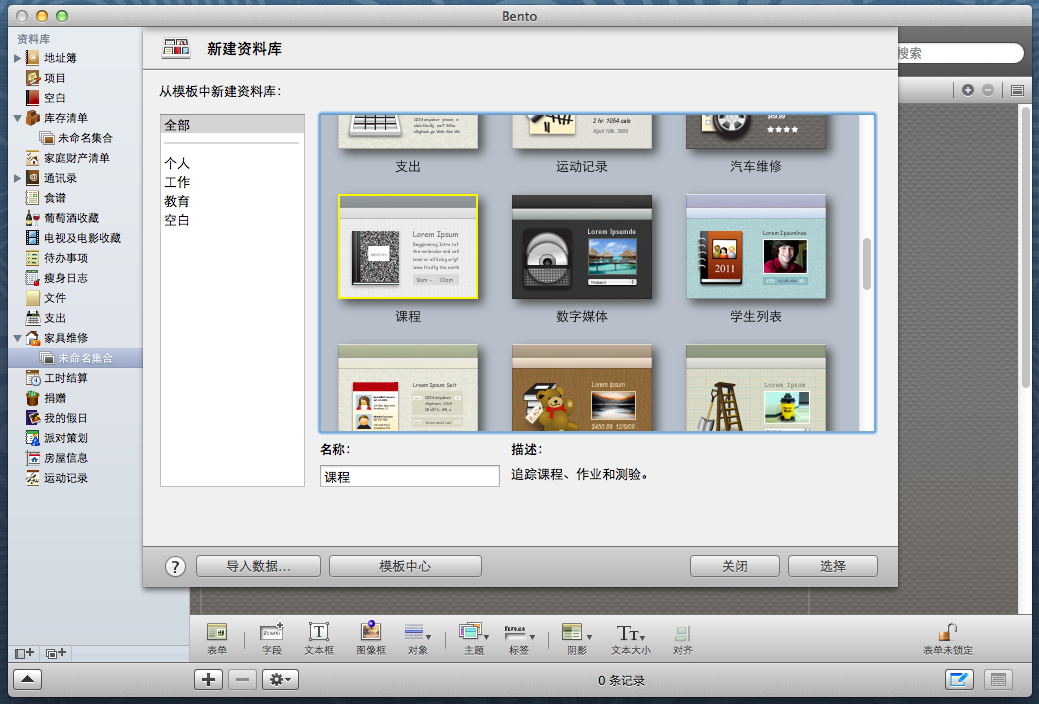Open 文件 library icon in sidebar
The width and height of the screenshot is (1039, 704).
[x=32, y=298]
